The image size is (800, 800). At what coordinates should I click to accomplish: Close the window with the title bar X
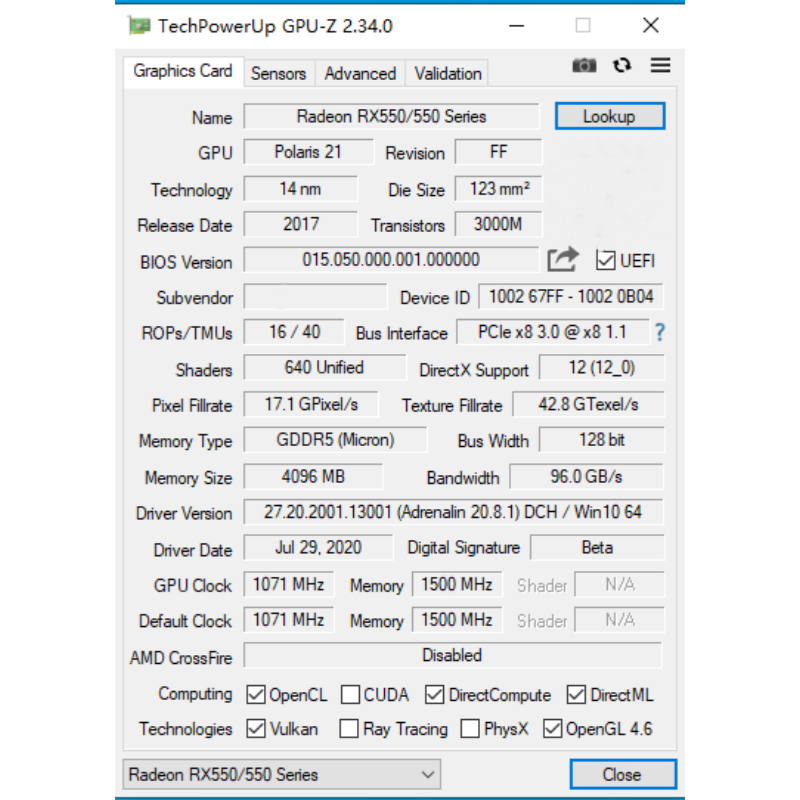[651, 26]
